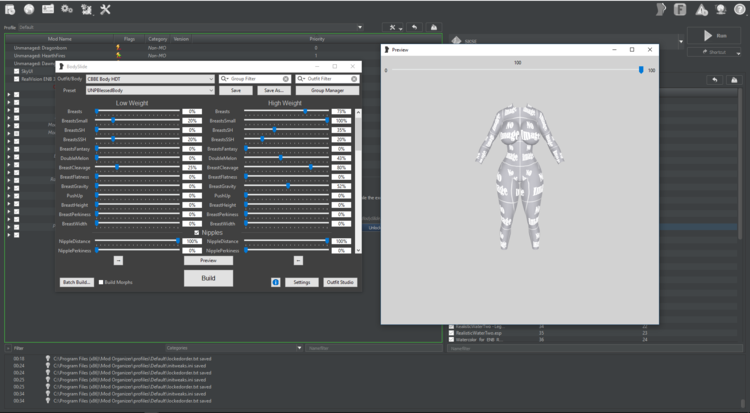Screen dimensions: 750x413
Task: Open the install mod from archive icon
Action: 10,9
